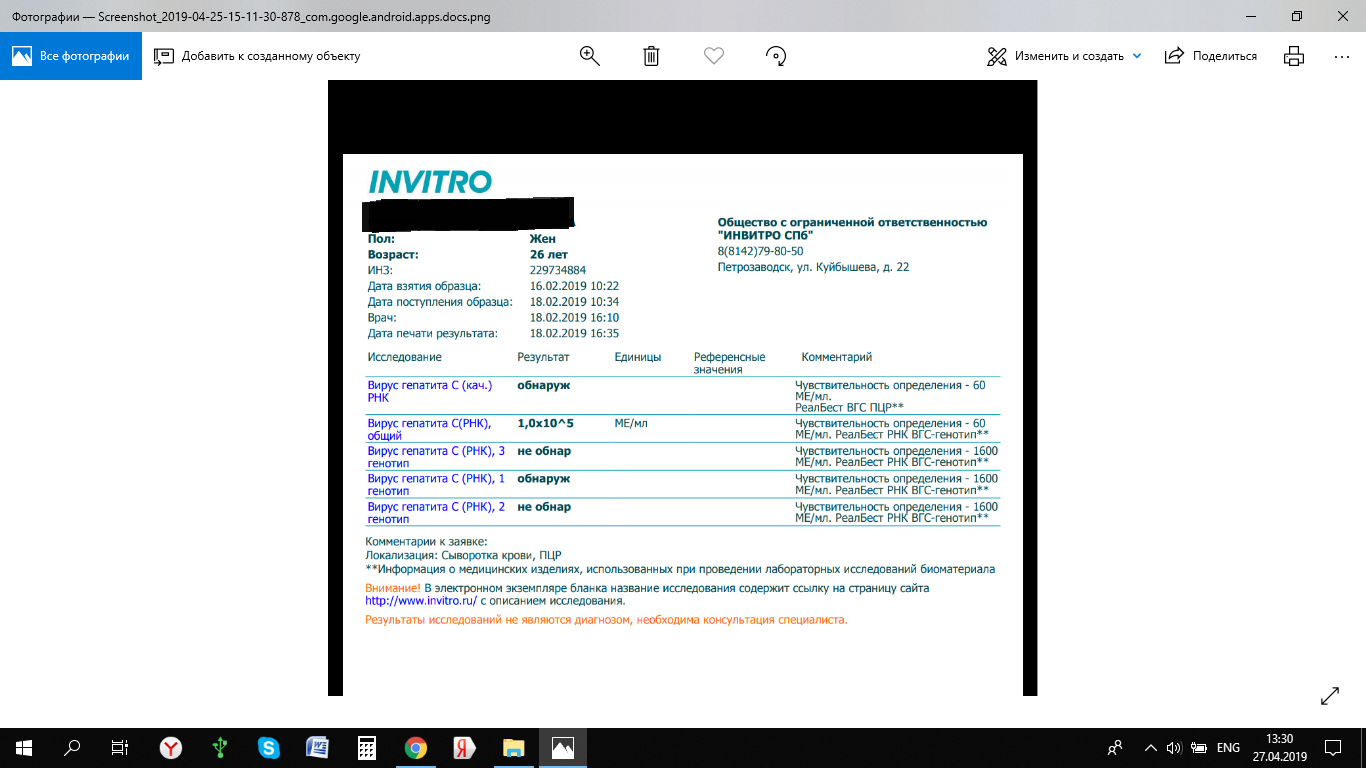Image resolution: width=1366 pixels, height=768 pixels.
Task: Delete the photo with trash icon
Action: [x=651, y=56]
